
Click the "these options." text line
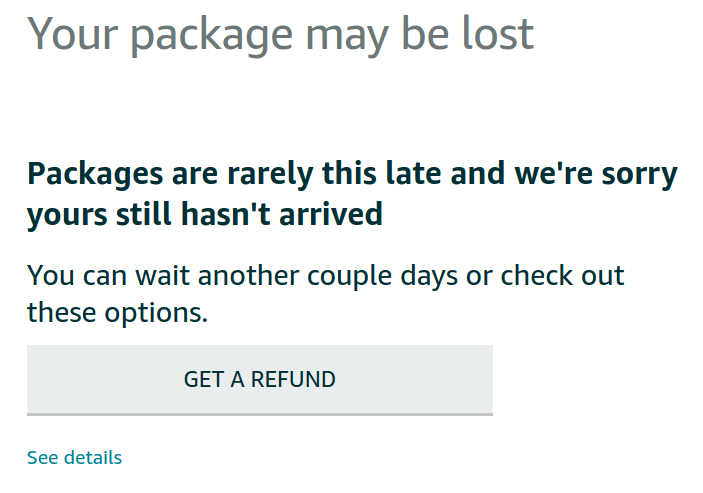click(x=117, y=312)
